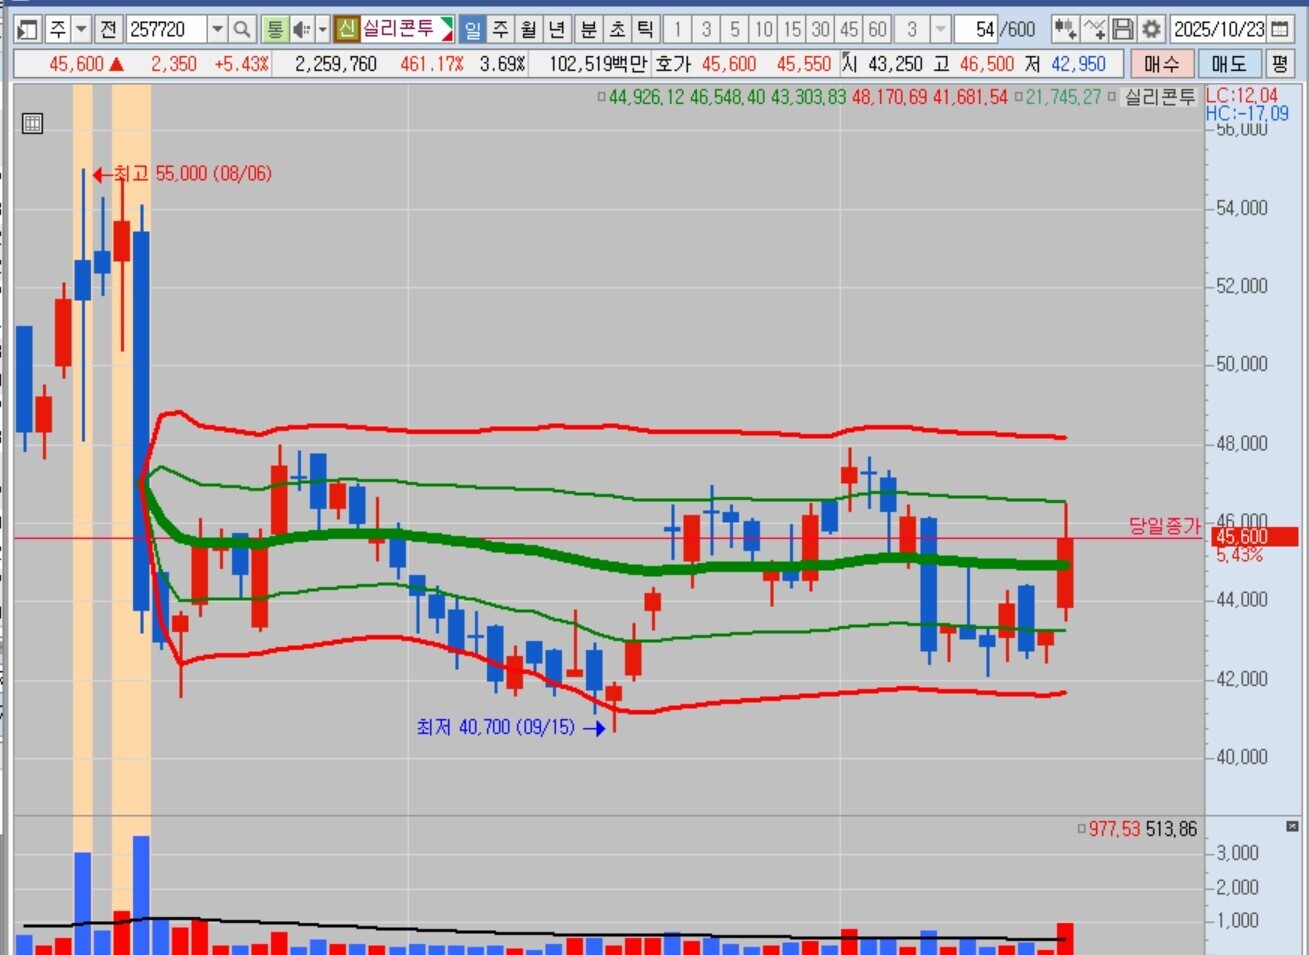This screenshot has width=1309, height=955.
Task: Click the green 통 button
Action: (x=274, y=29)
